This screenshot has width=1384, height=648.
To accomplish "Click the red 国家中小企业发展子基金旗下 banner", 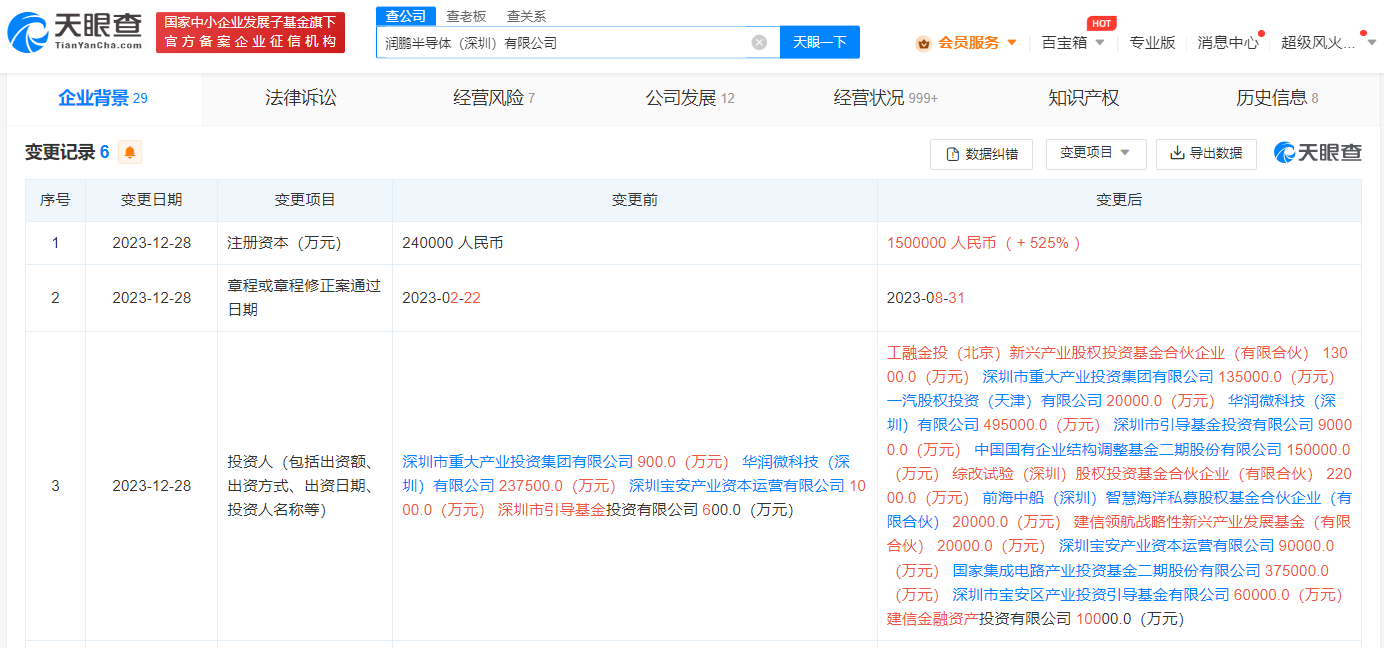I will [x=250, y=32].
